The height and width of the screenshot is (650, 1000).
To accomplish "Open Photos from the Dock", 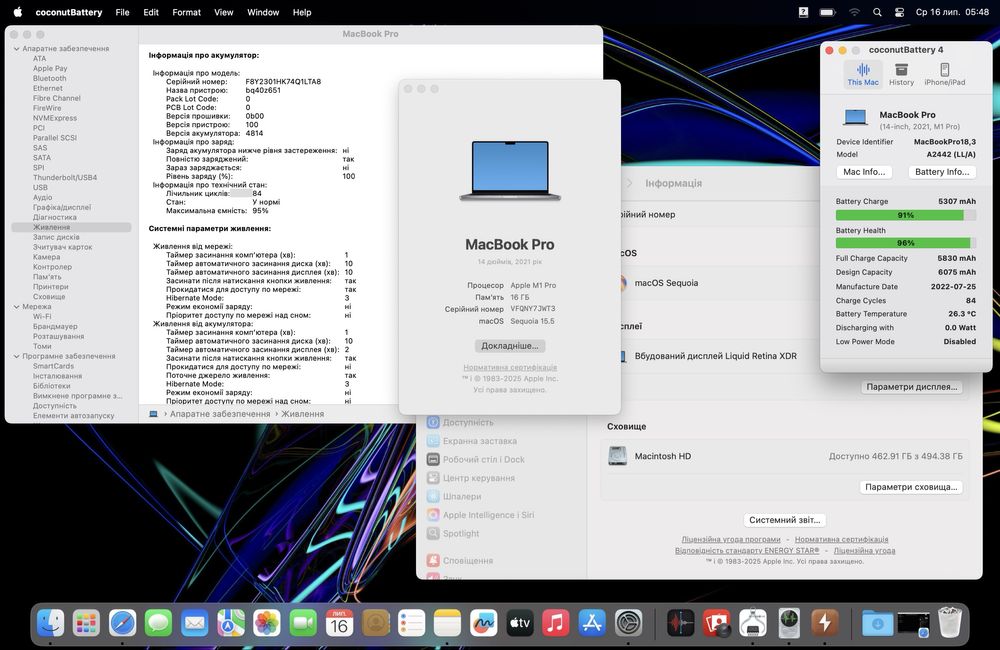I will 267,623.
